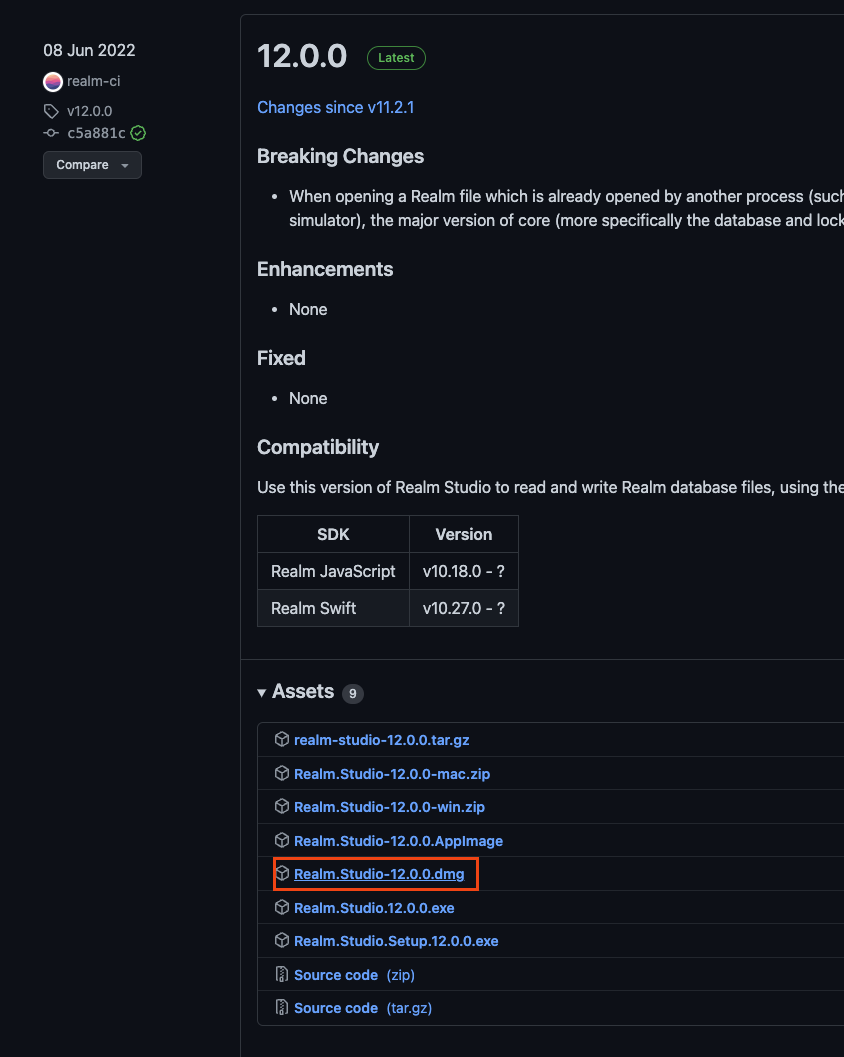Download Source code (zip)

click(354, 975)
